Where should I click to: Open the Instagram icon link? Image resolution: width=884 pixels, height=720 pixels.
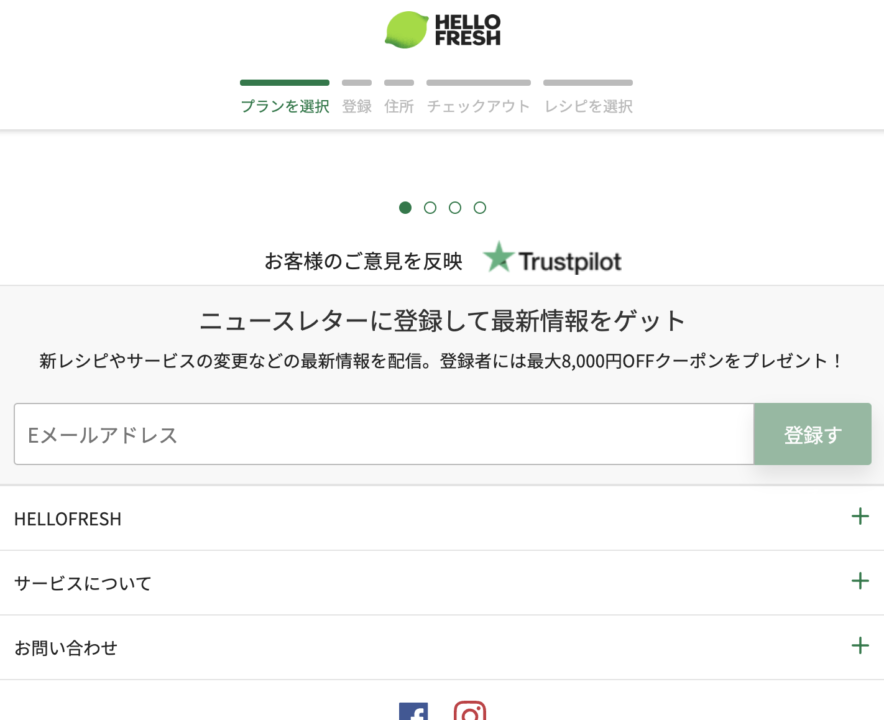[470, 712]
